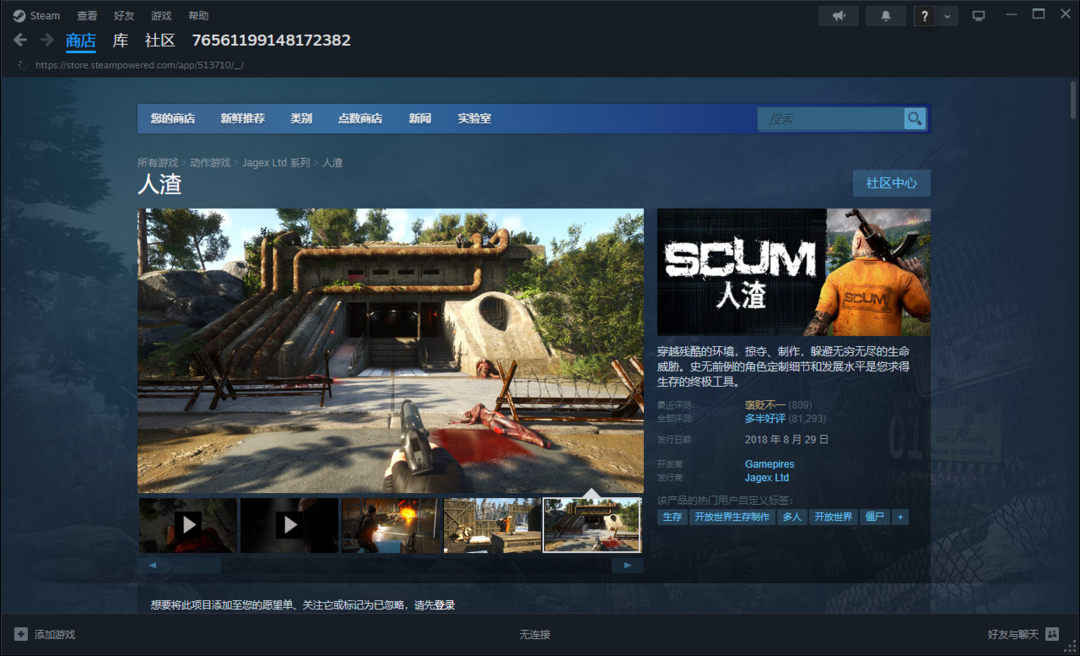The height and width of the screenshot is (656, 1080).
Task: Click the search magnifier icon
Action: tap(913, 118)
